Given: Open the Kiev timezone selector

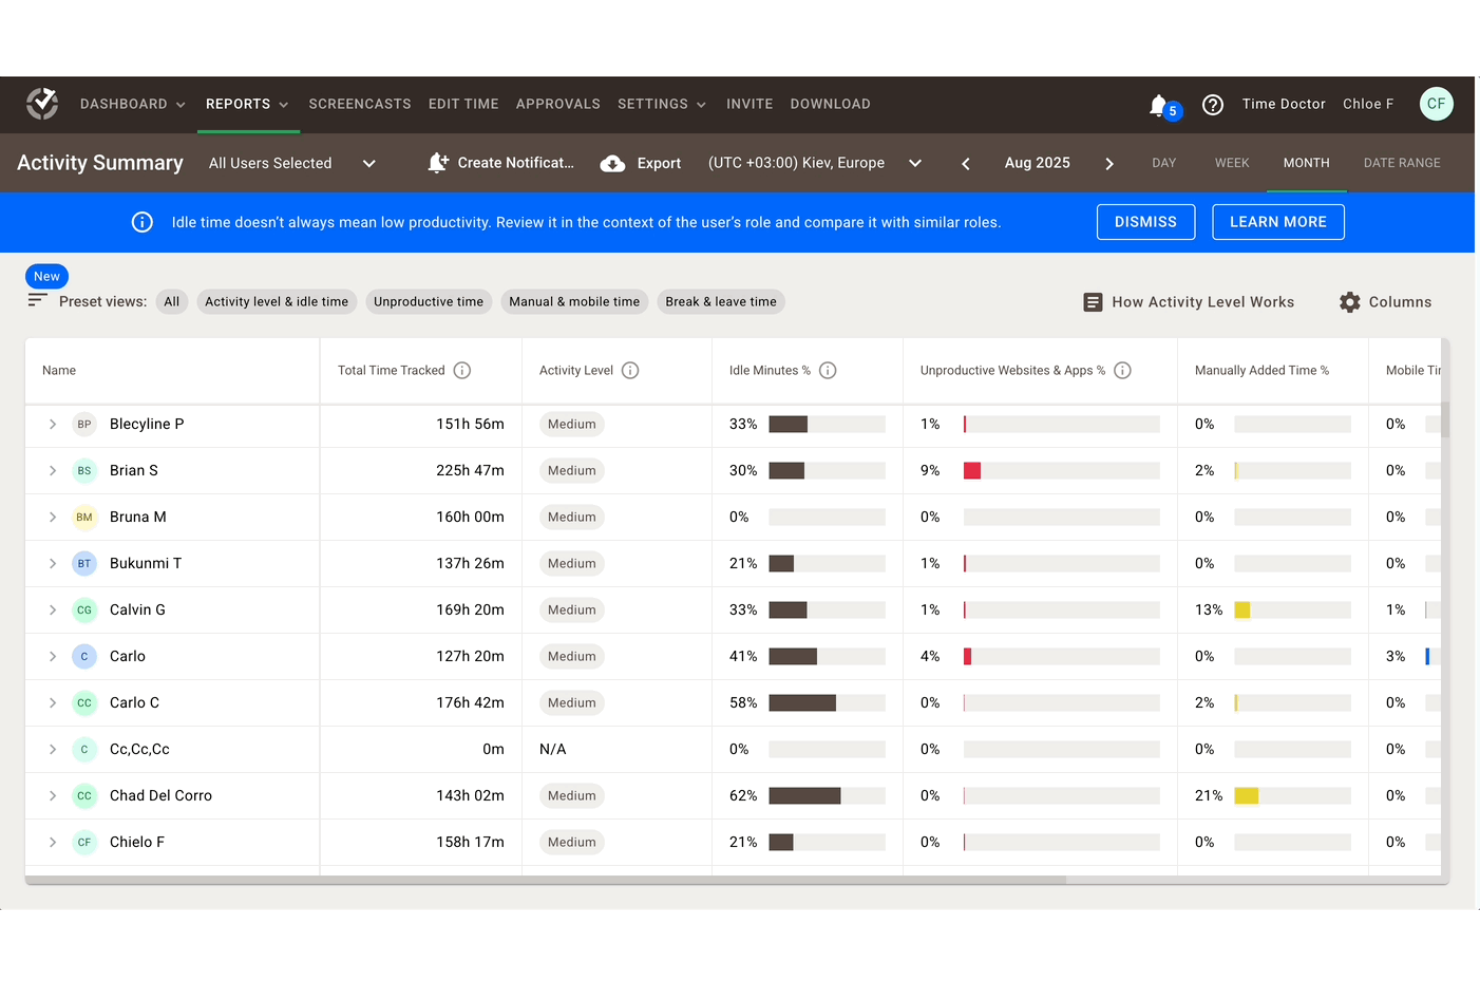Looking at the screenshot, I should pyautogui.click(x=814, y=162).
